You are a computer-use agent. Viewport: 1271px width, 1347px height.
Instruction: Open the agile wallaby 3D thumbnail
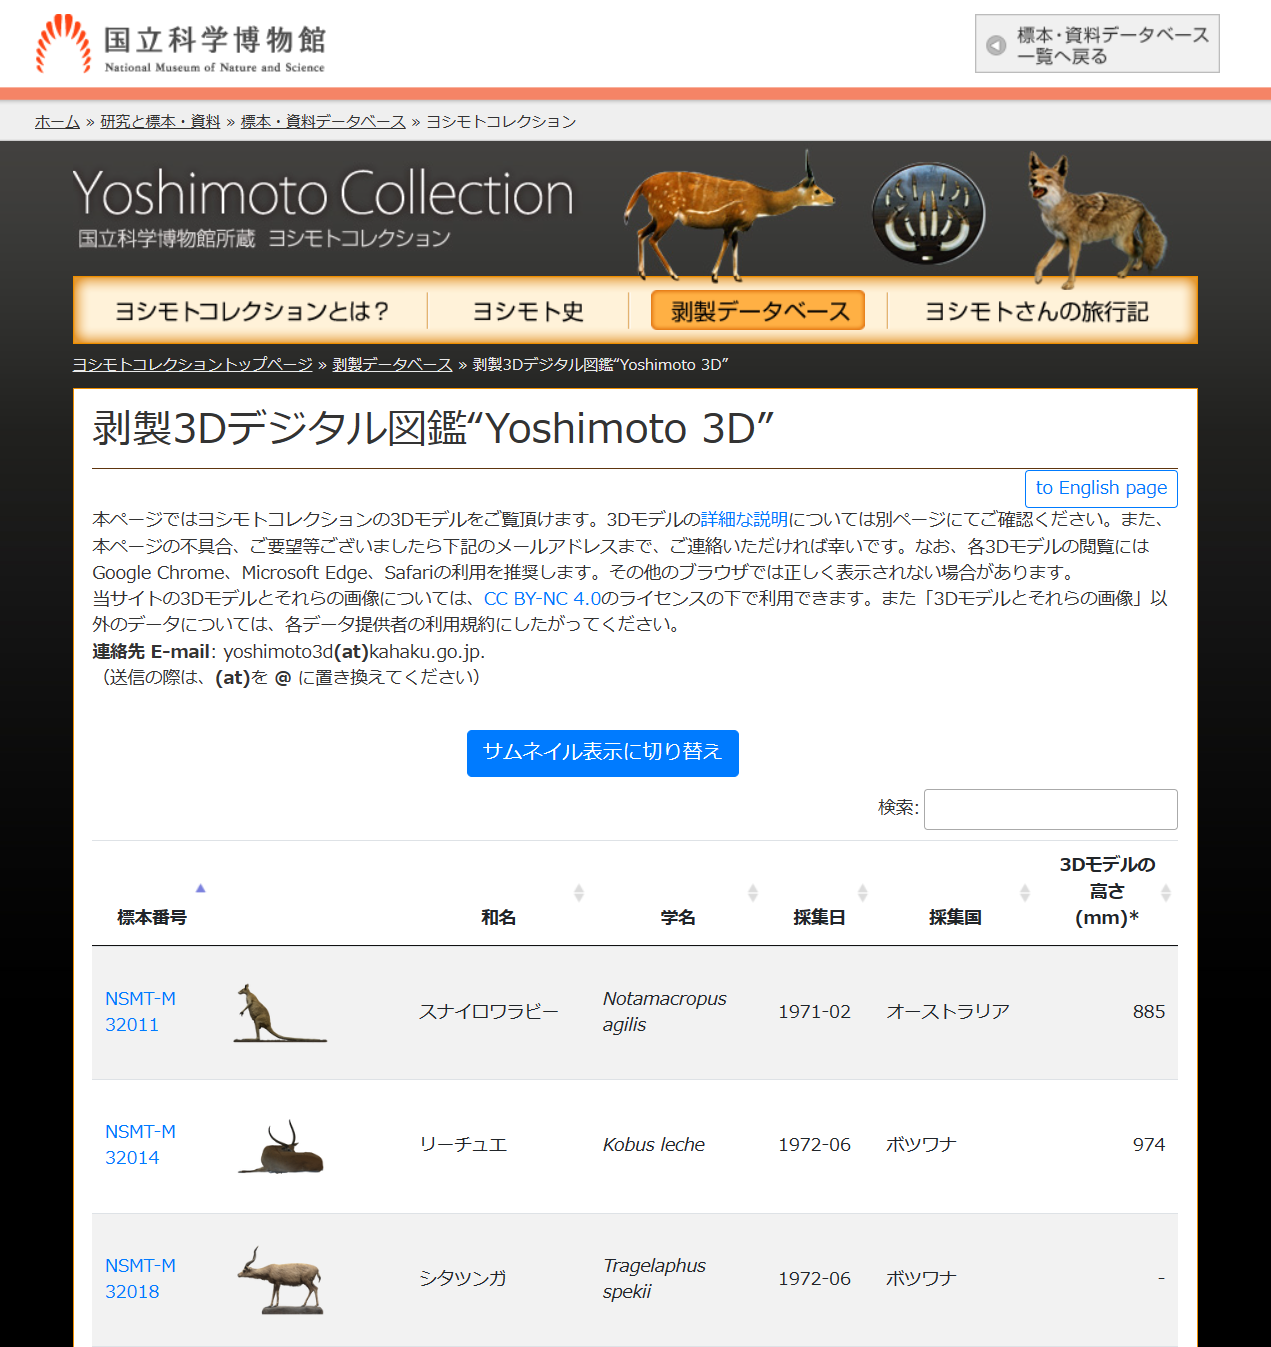[x=279, y=1013]
